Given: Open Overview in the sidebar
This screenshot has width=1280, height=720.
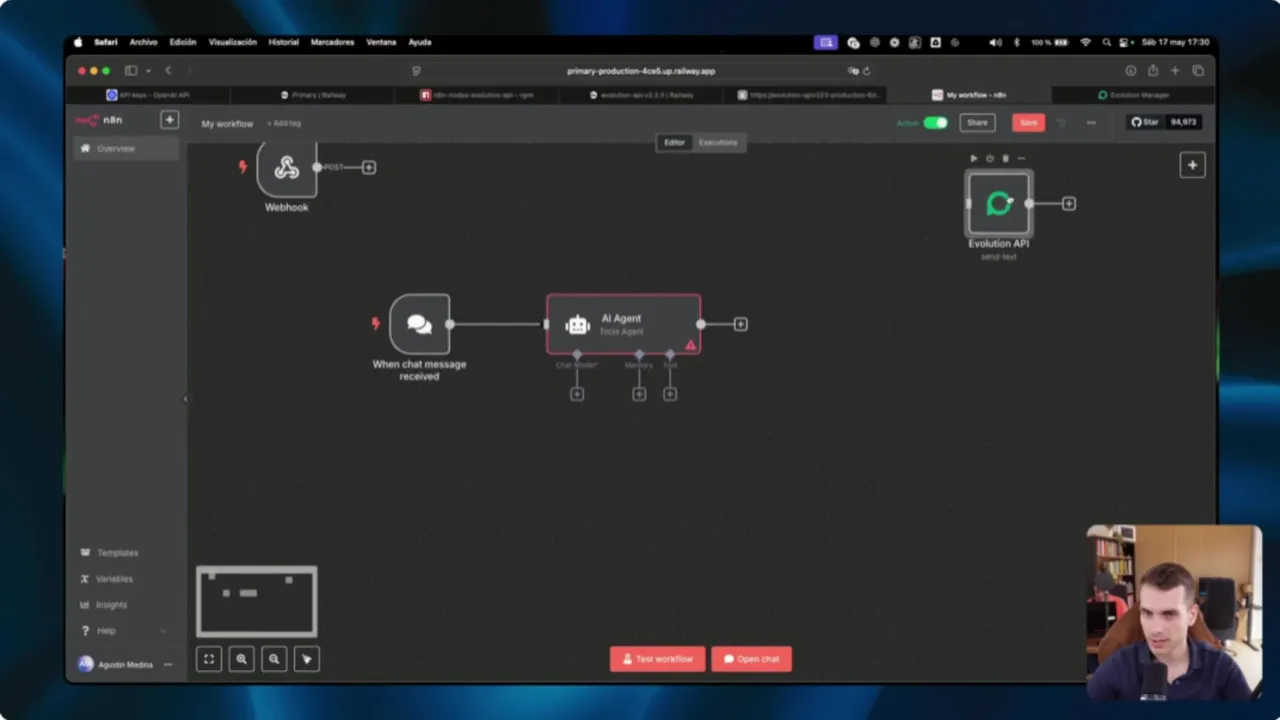Looking at the screenshot, I should (126, 149).
